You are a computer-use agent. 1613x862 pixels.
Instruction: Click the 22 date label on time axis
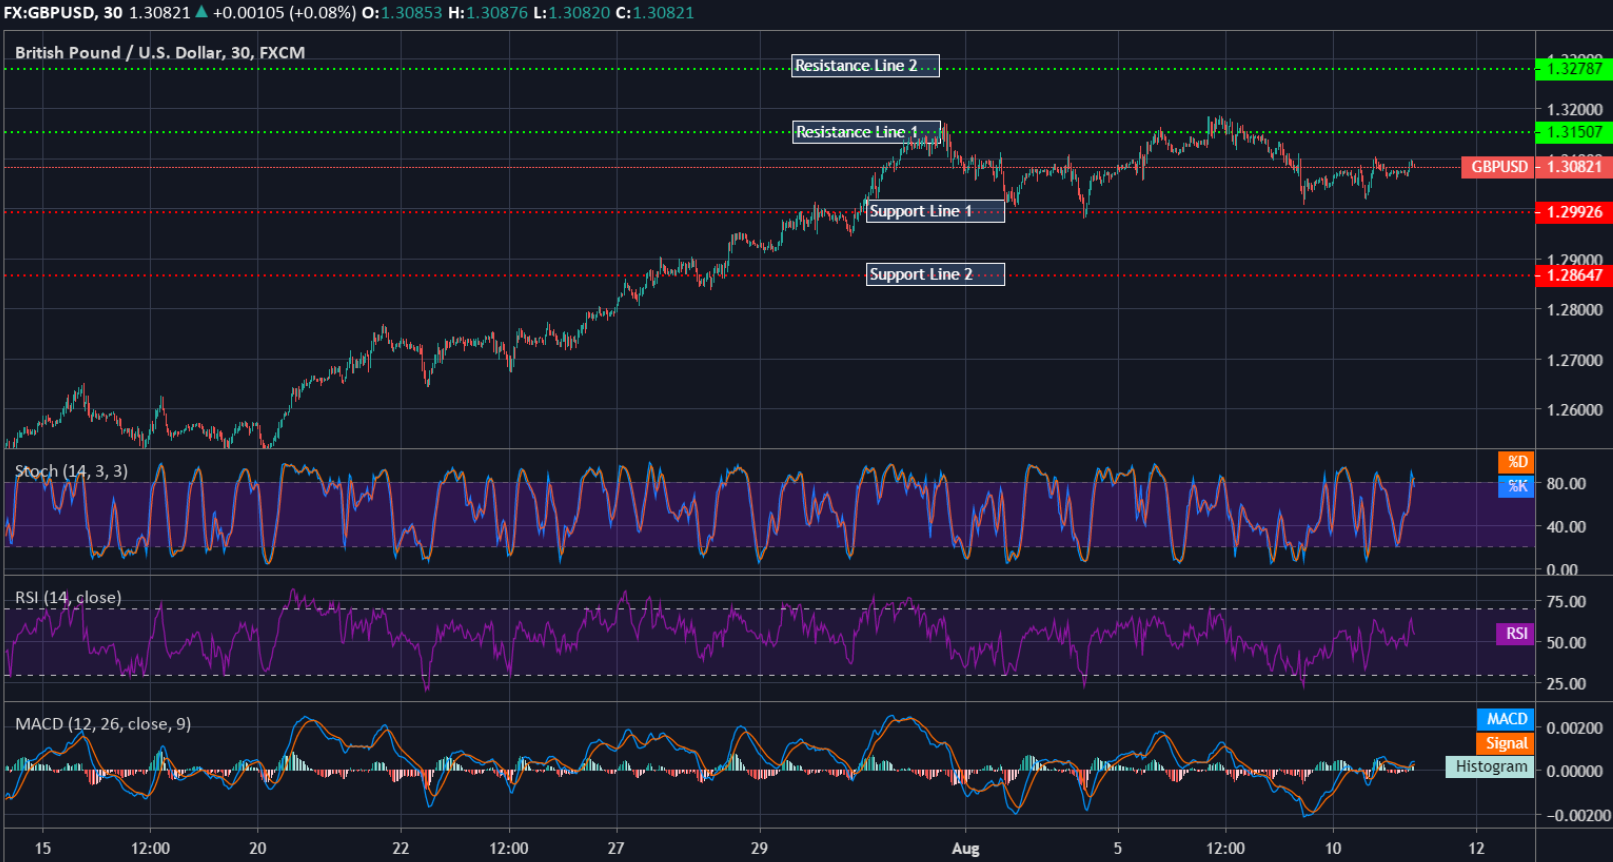pos(401,848)
